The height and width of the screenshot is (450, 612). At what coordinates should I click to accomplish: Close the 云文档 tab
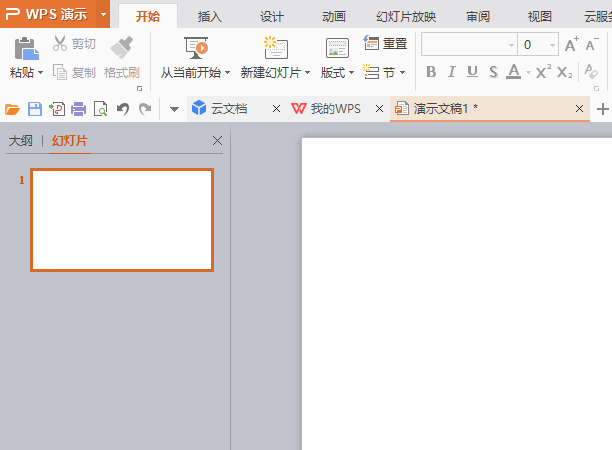point(276,108)
